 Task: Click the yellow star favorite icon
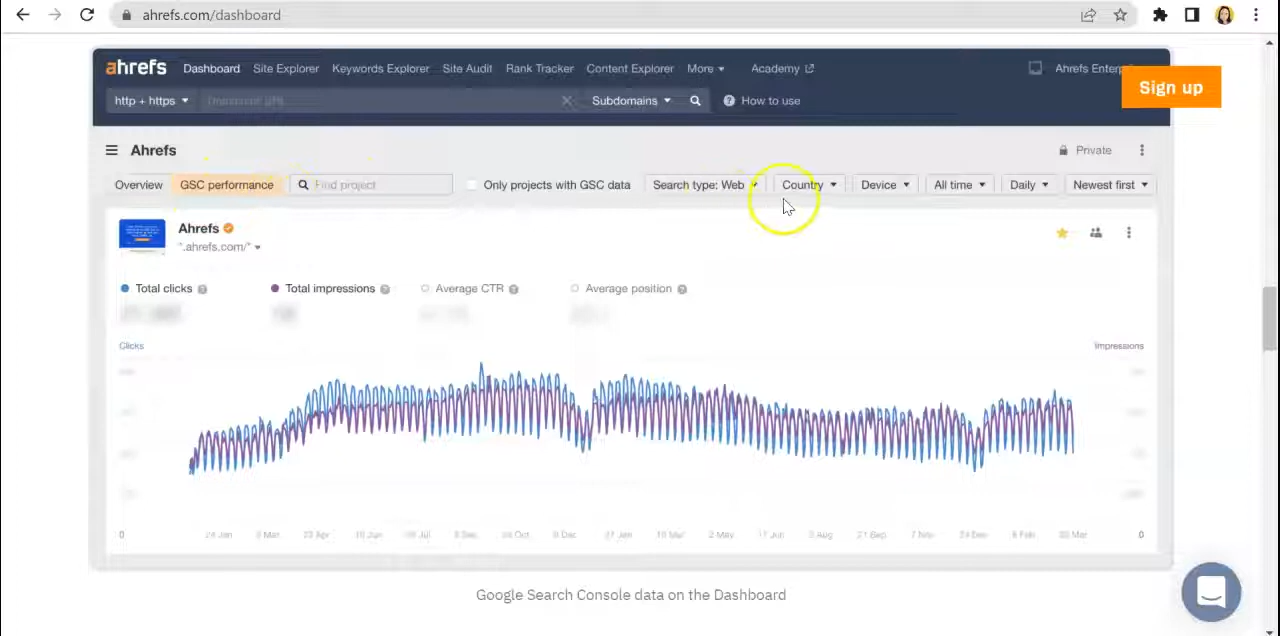1062,233
